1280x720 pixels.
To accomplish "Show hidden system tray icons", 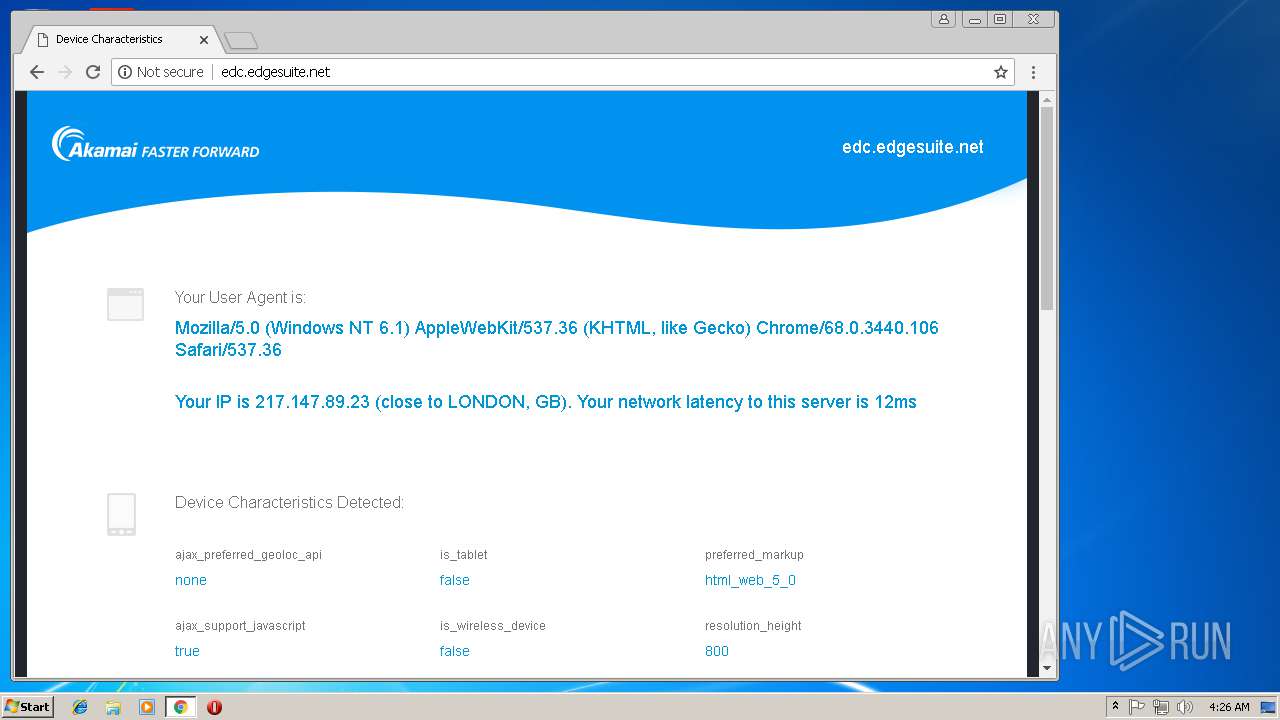I will coord(1115,707).
